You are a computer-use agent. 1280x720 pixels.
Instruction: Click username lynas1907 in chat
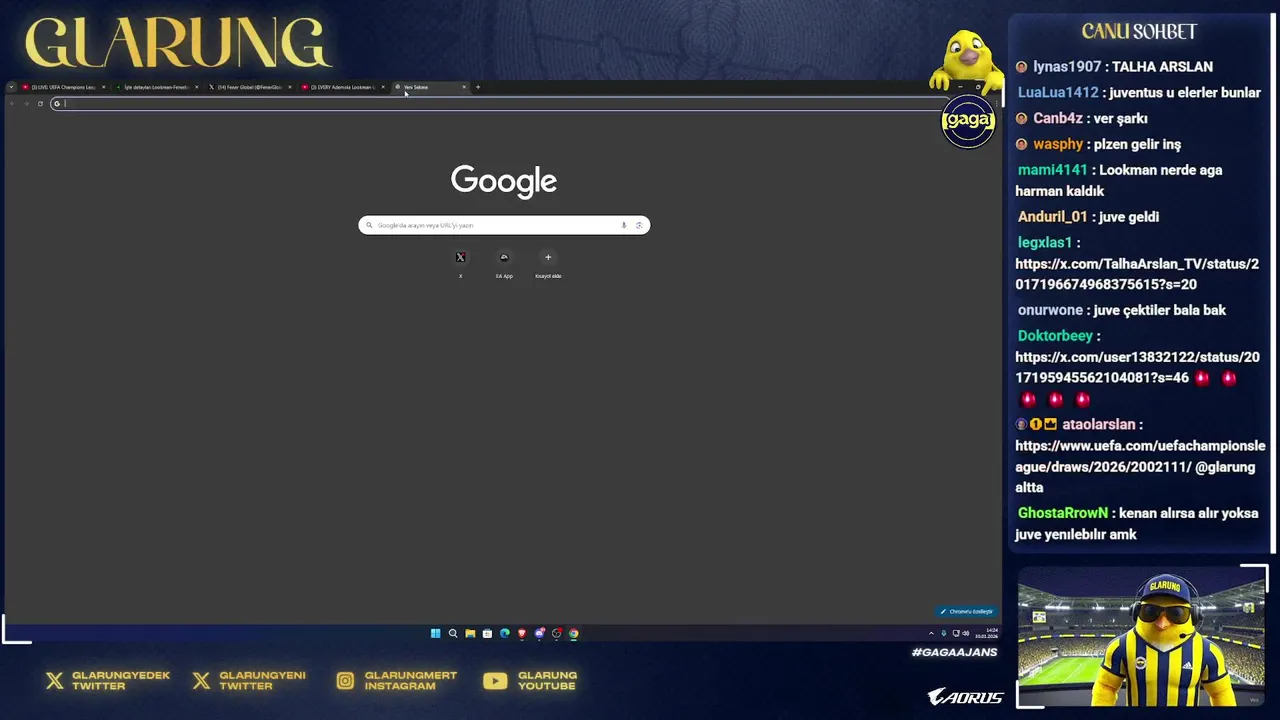pos(1066,67)
